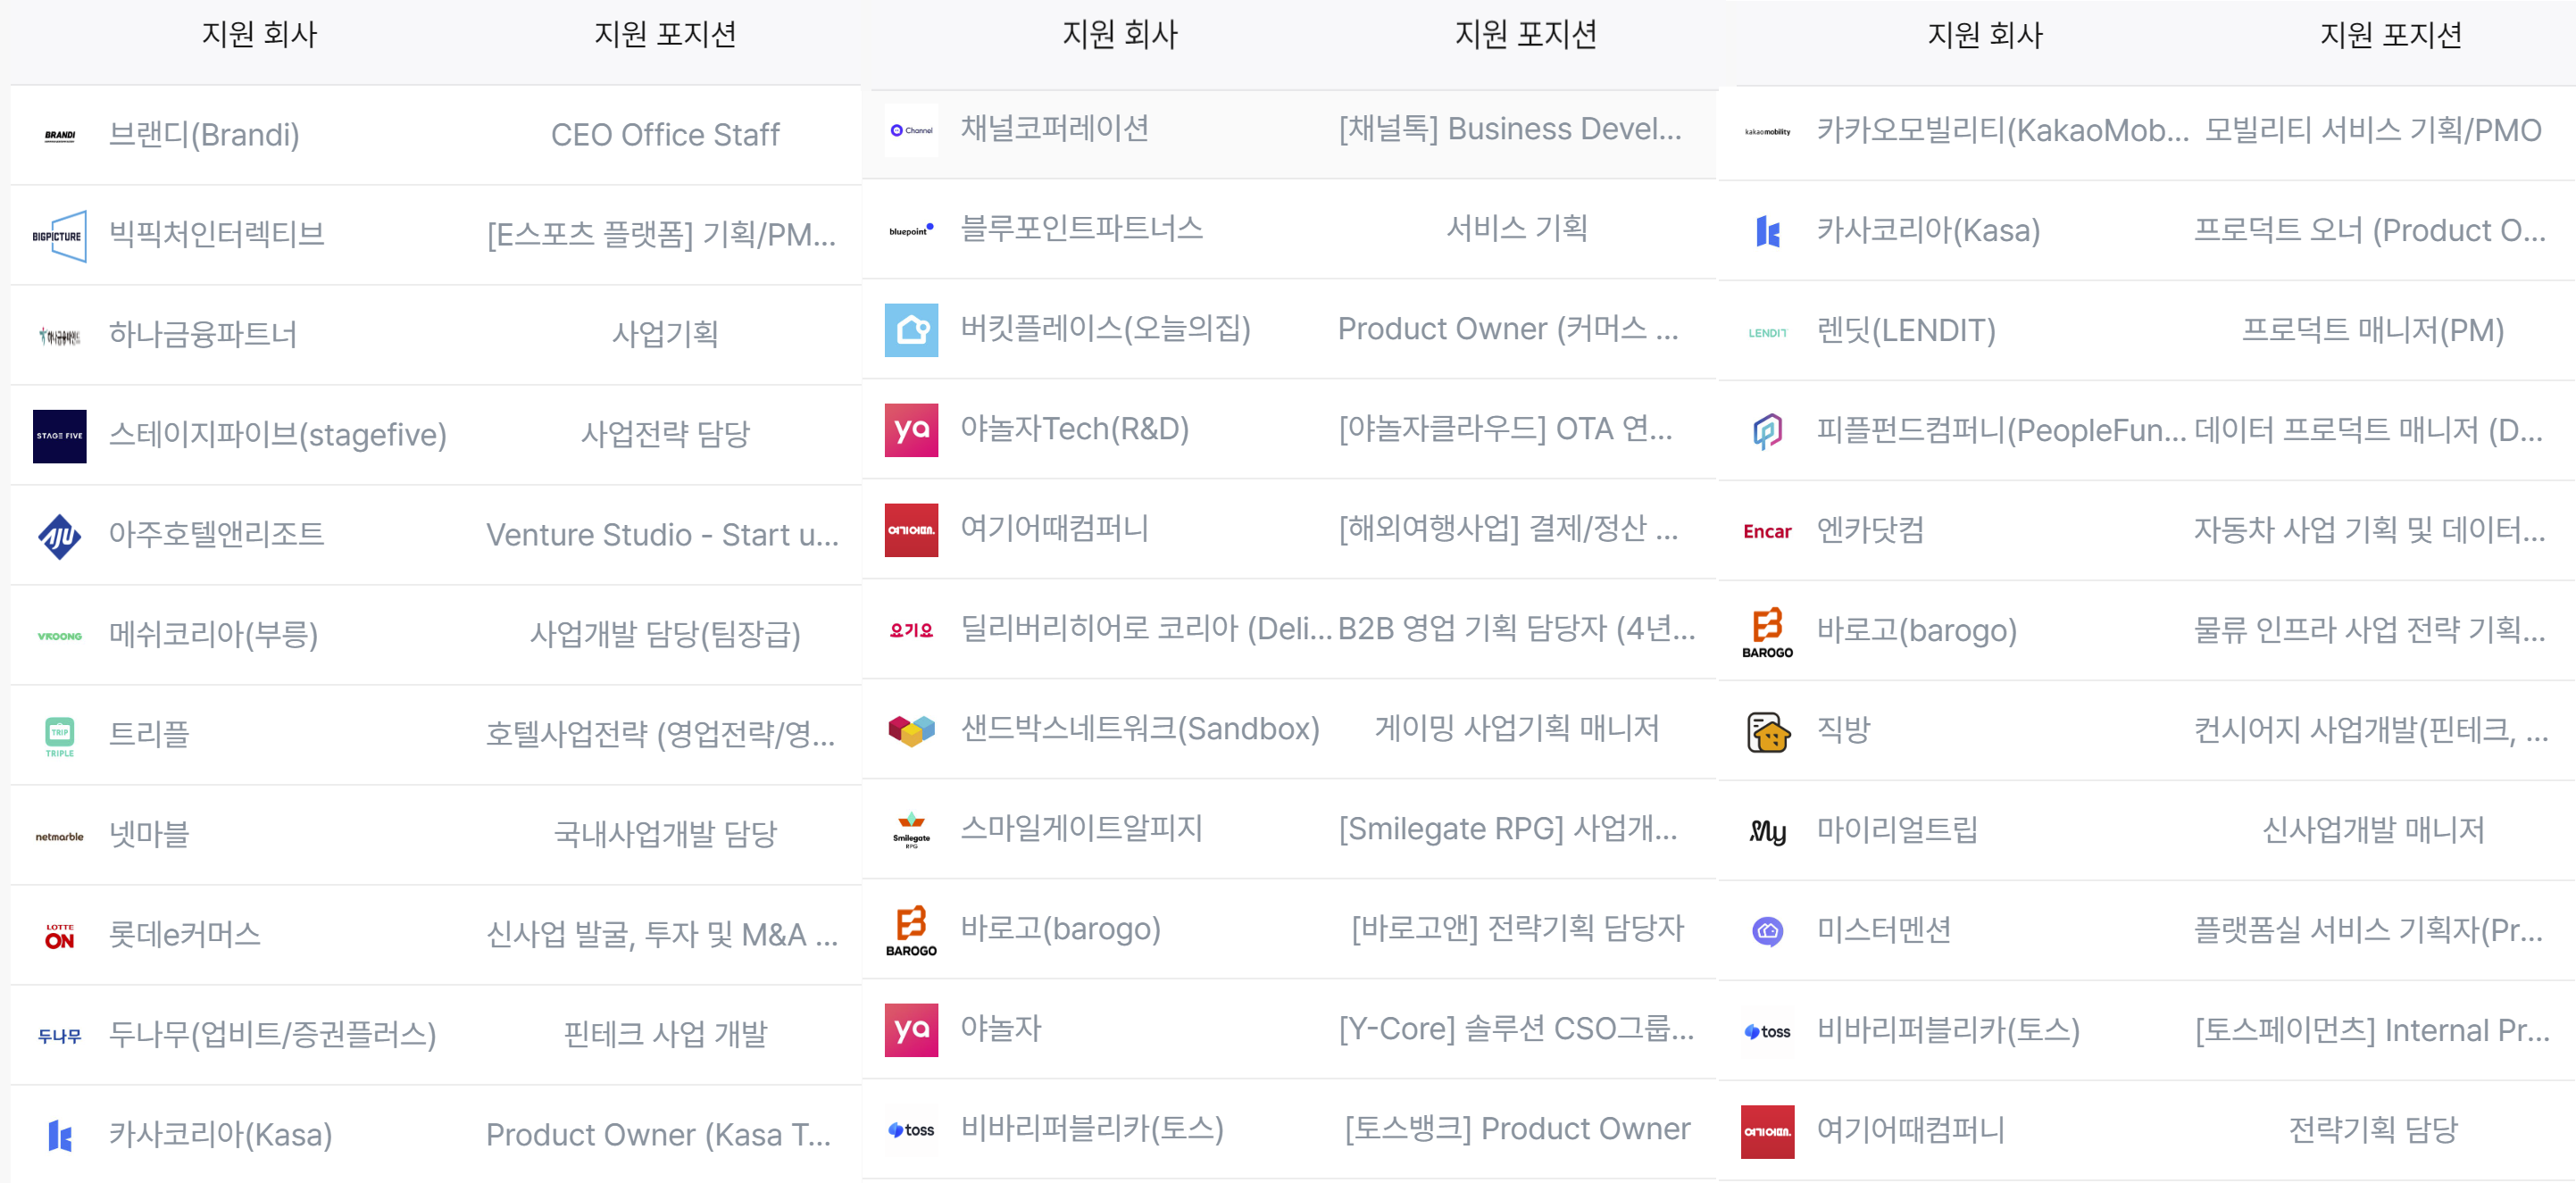The image size is (2576, 1183).
Task: Click third table's 지원 포지션 column header
Action: [2391, 36]
